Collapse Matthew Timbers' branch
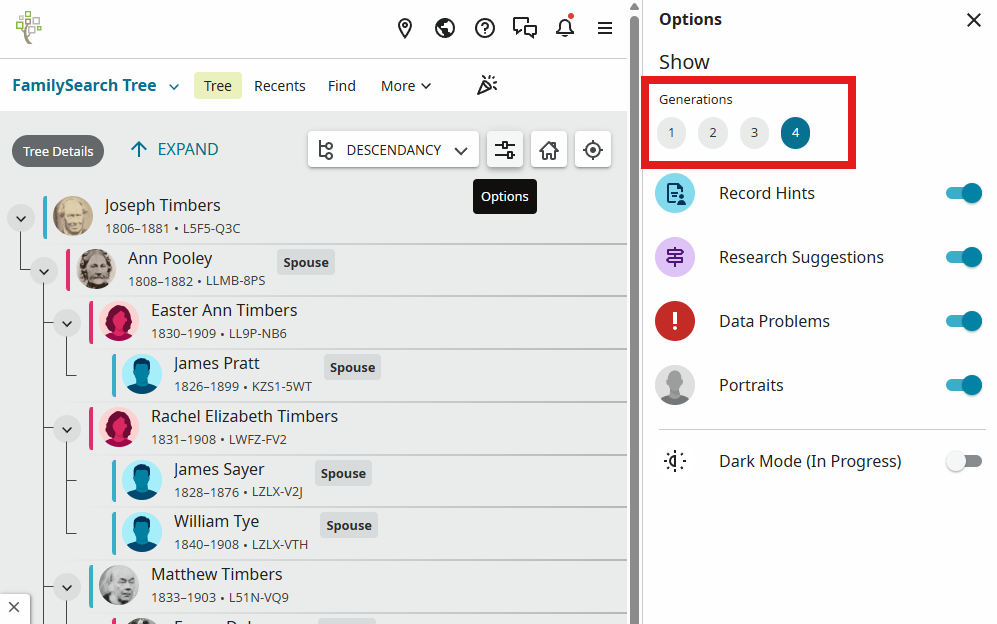The width and height of the screenshot is (997, 624). pyautogui.click(x=67, y=588)
